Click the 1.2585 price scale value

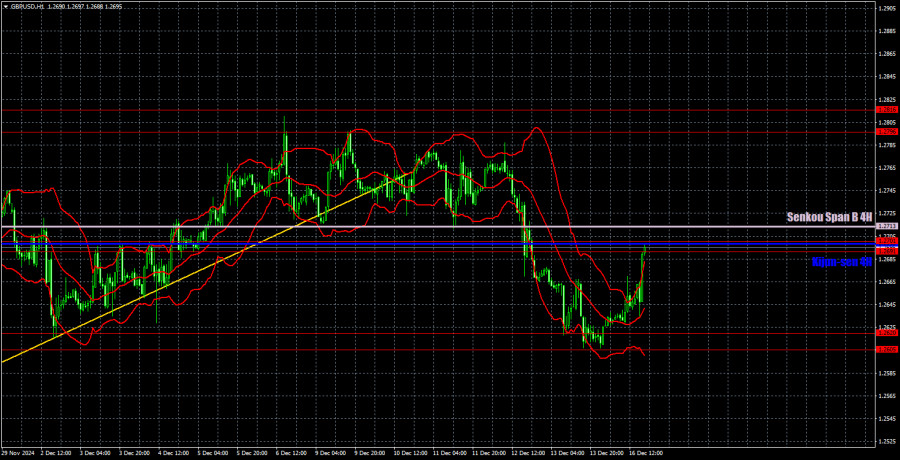pyautogui.click(x=885, y=373)
